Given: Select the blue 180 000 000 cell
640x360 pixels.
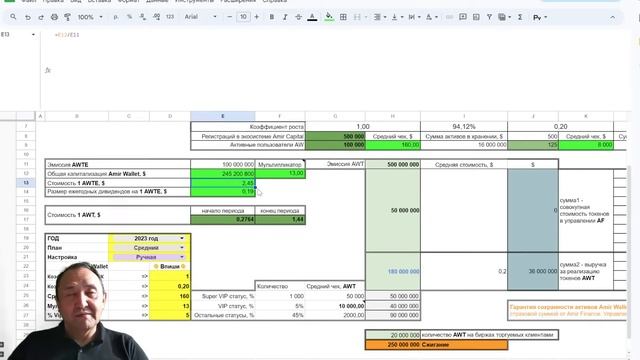Looking at the screenshot, I should (x=393, y=271).
